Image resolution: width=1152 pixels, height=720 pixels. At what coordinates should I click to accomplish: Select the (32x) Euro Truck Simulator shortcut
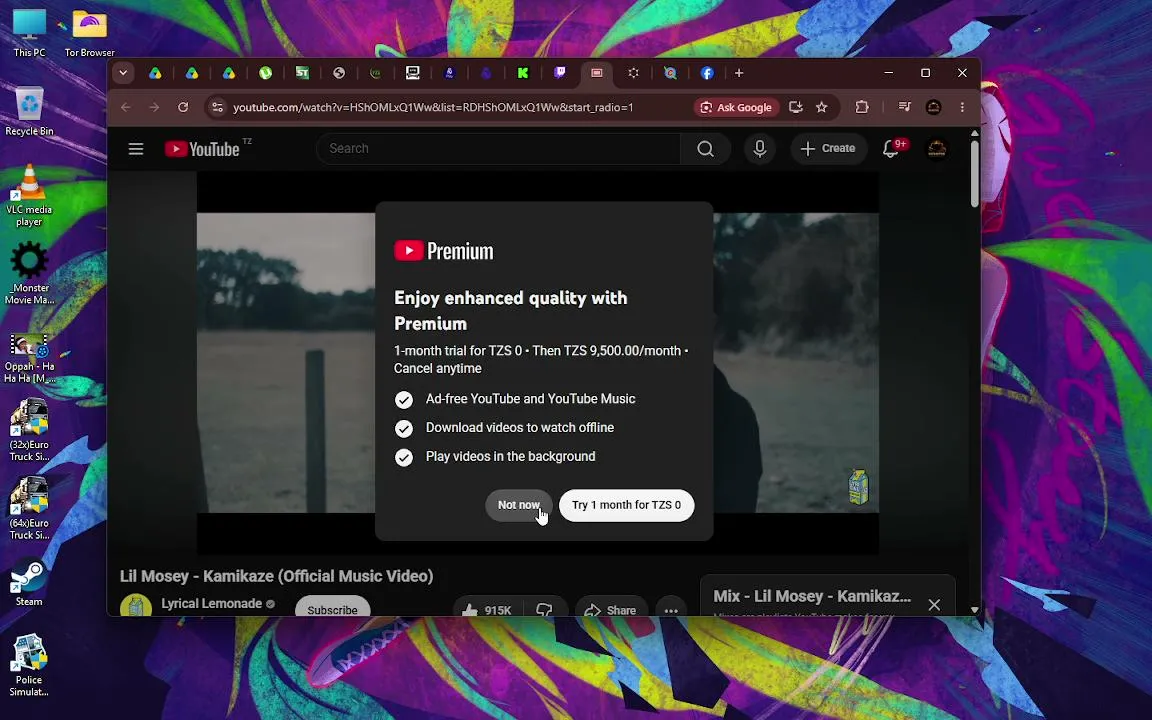click(29, 431)
